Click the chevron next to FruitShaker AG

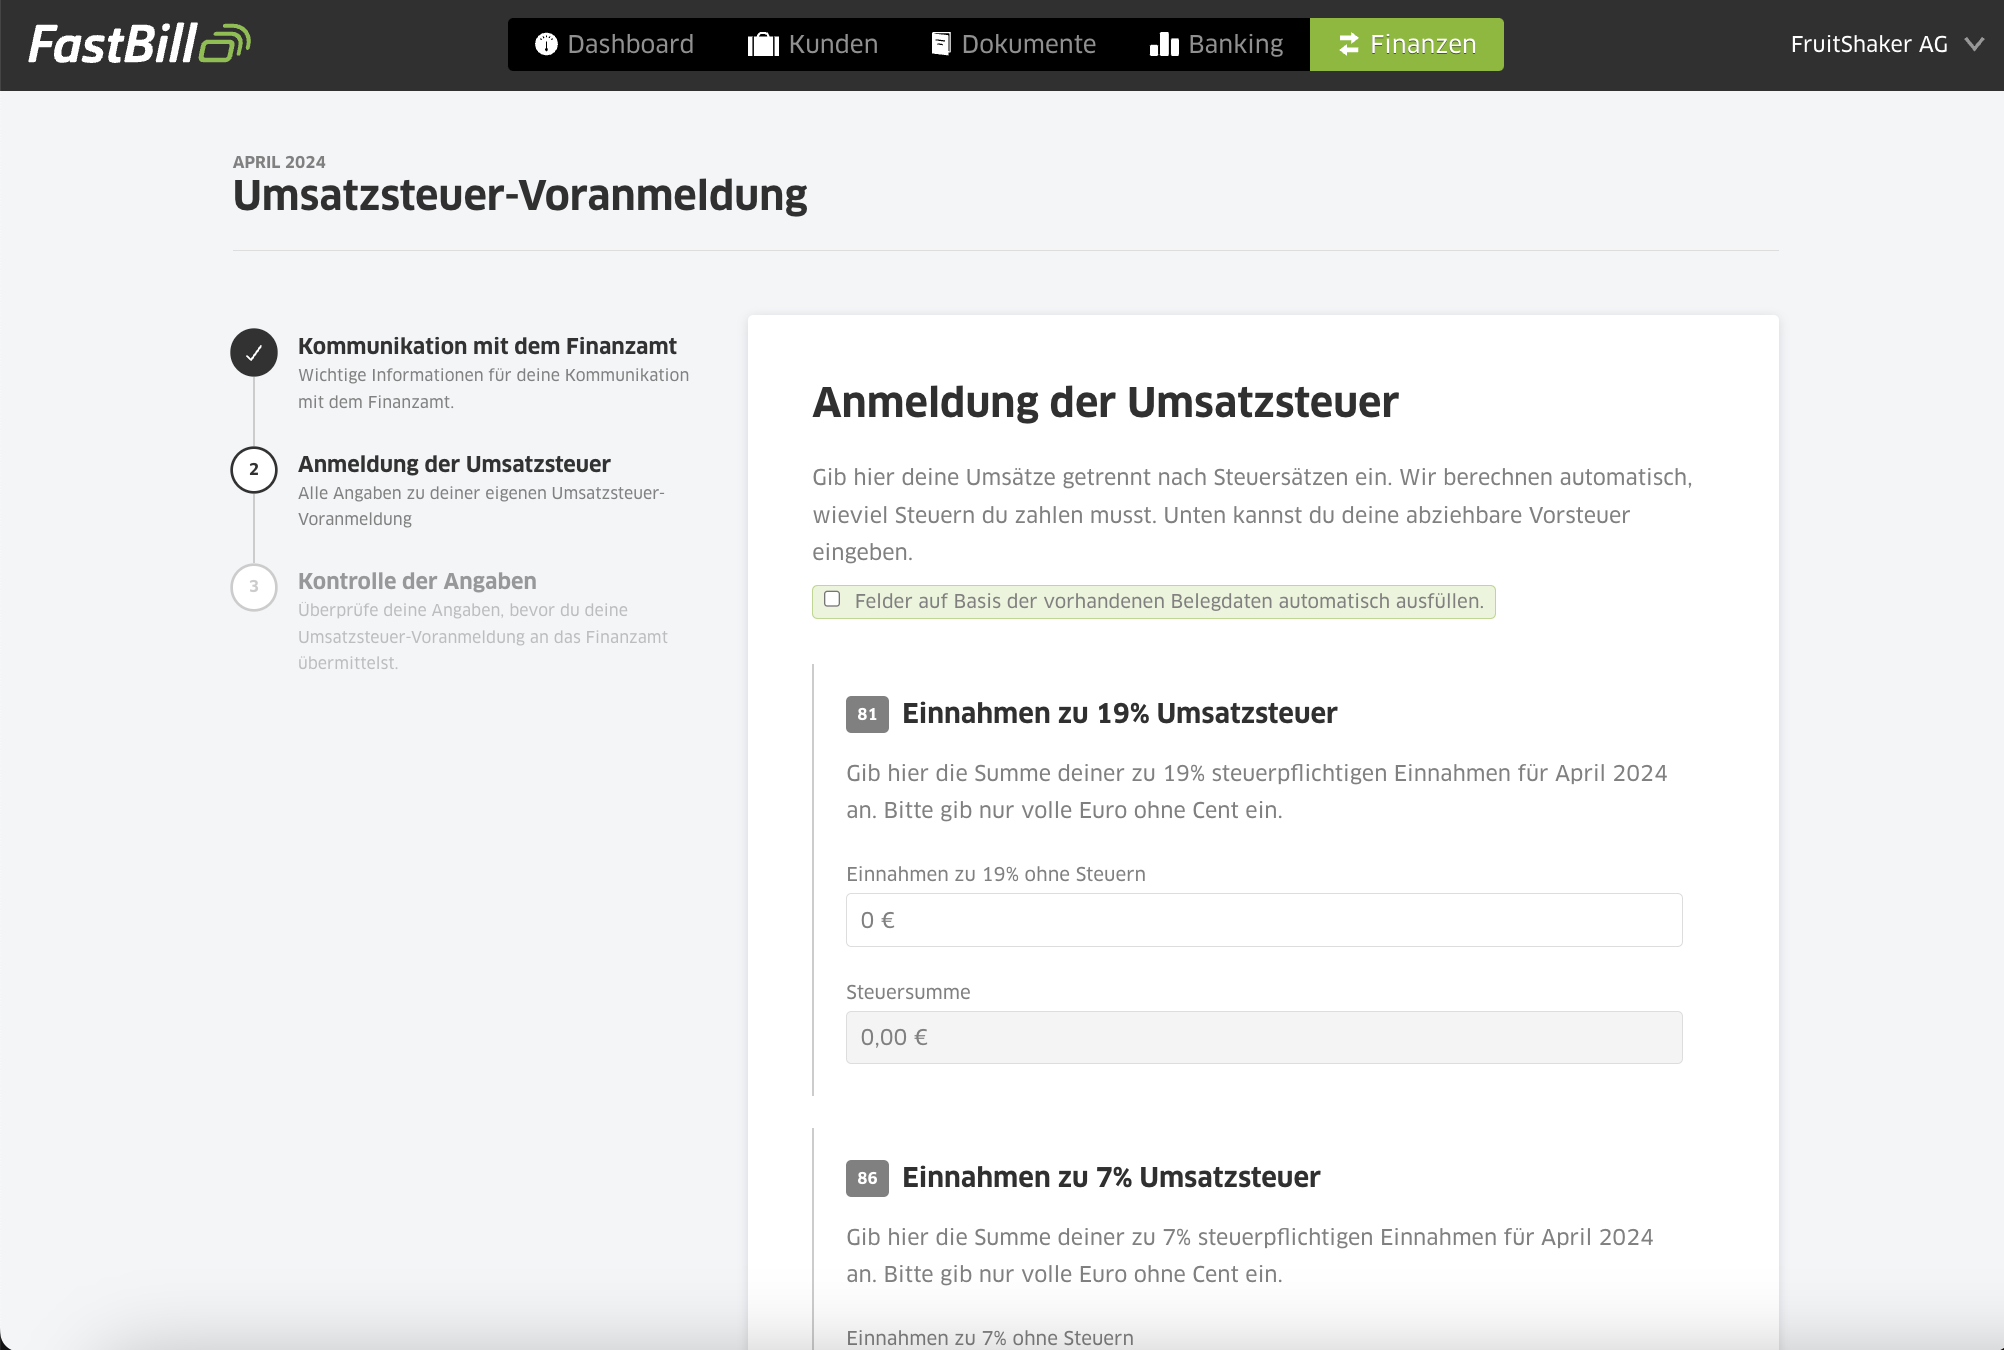click(x=1974, y=44)
